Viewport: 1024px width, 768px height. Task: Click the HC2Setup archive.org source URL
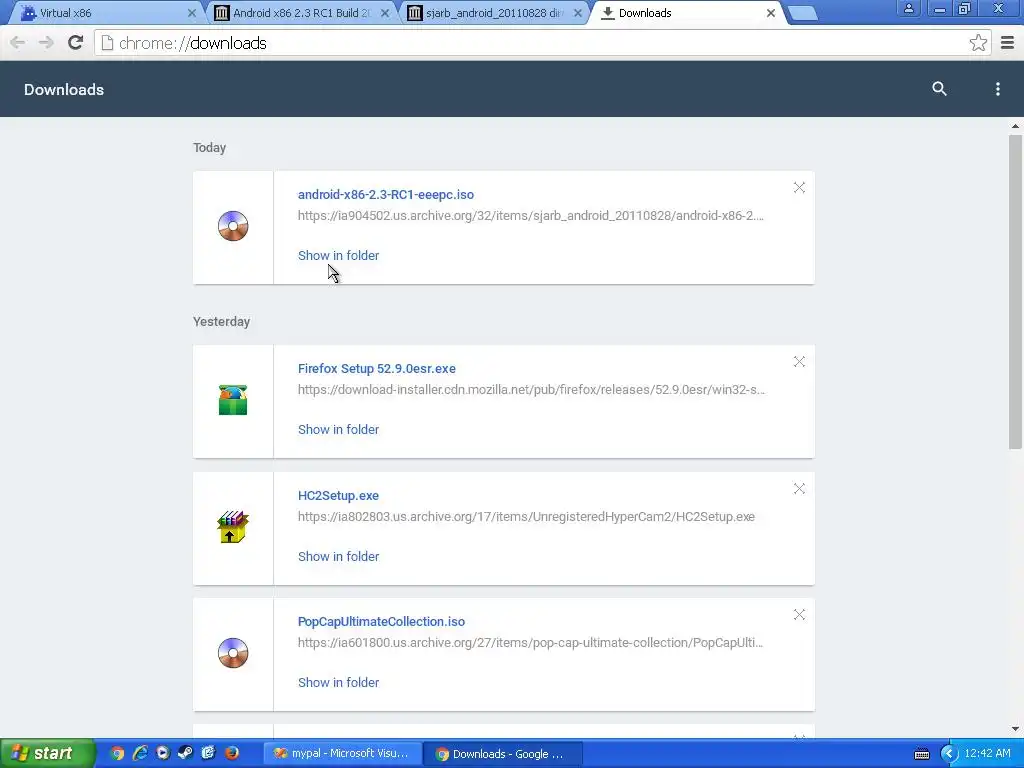[526, 517]
